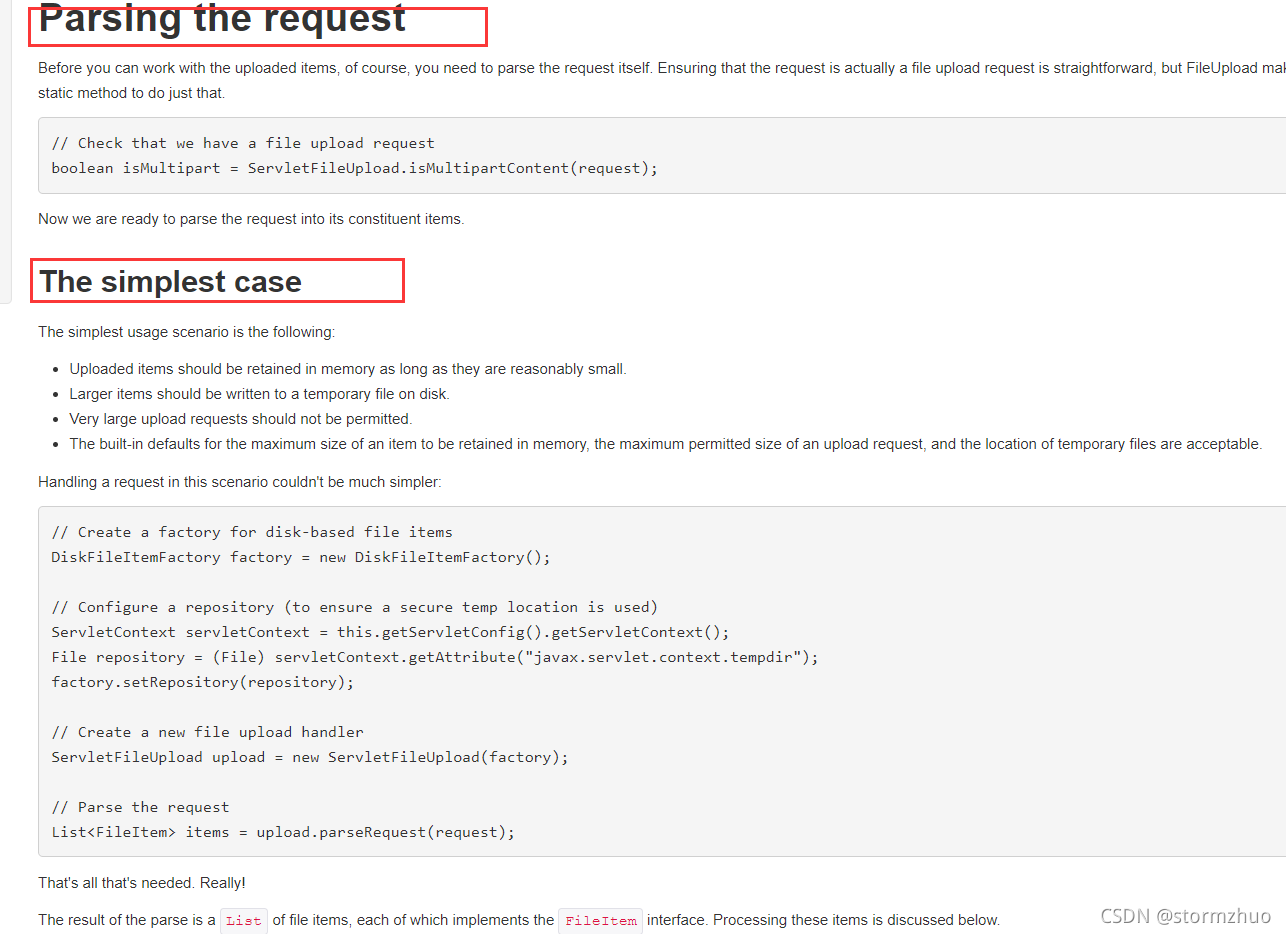Screen dimensions: 1286x934
Task: Click the inline 'FileItem' code label
Action: (600, 920)
